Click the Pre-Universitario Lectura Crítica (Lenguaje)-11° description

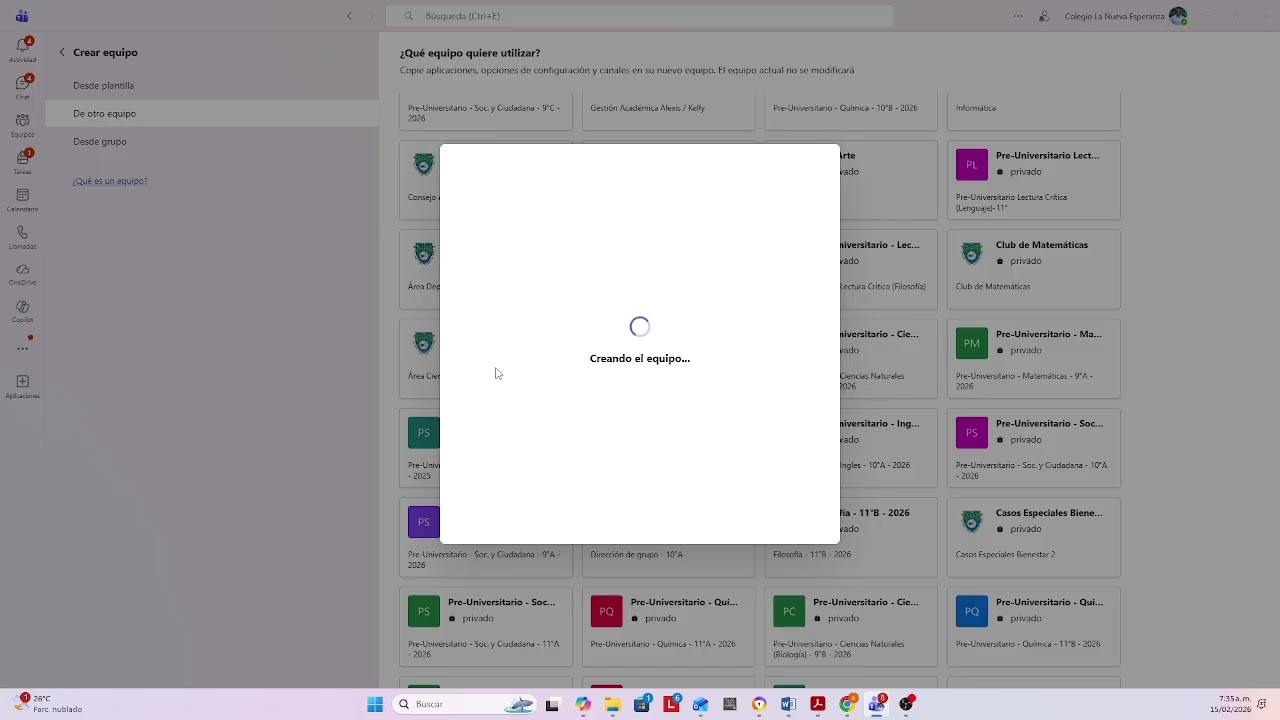tap(1011, 202)
